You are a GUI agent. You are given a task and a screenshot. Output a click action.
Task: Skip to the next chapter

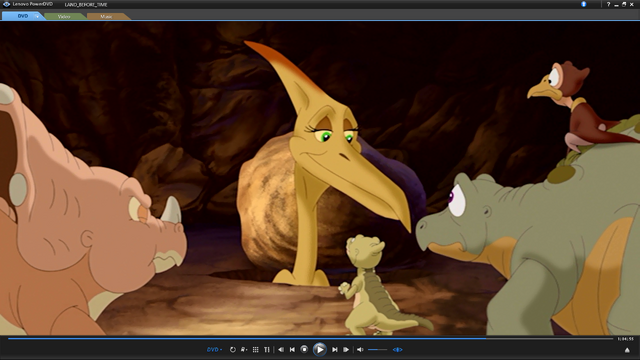click(x=335, y=349)
